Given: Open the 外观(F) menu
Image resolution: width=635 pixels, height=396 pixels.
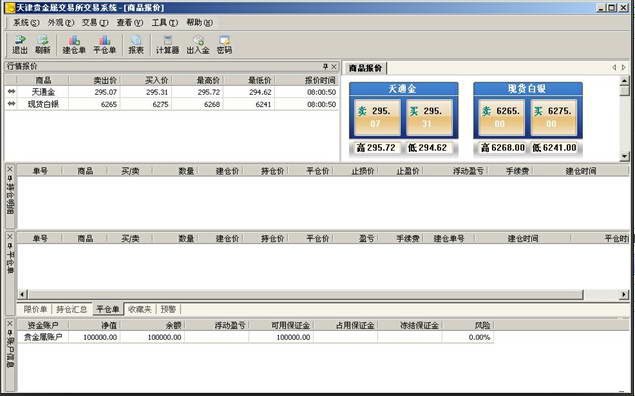Looking at the screenshot, I should click(x=61, y=23).
